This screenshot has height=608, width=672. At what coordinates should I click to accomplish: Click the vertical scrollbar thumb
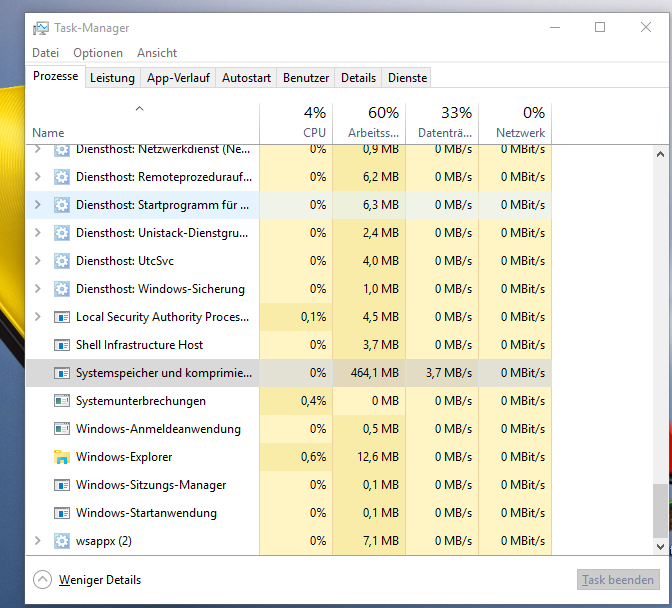[660, 510]
